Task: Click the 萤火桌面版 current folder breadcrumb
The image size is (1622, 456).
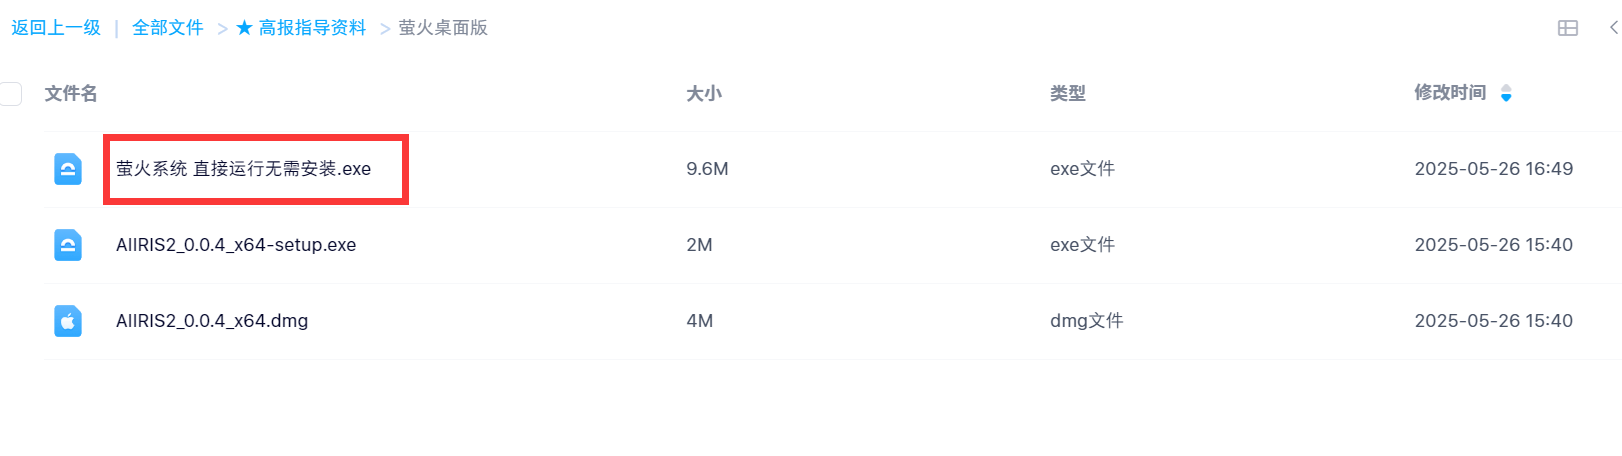Action: pyautogui.click(x=443, y=28)
